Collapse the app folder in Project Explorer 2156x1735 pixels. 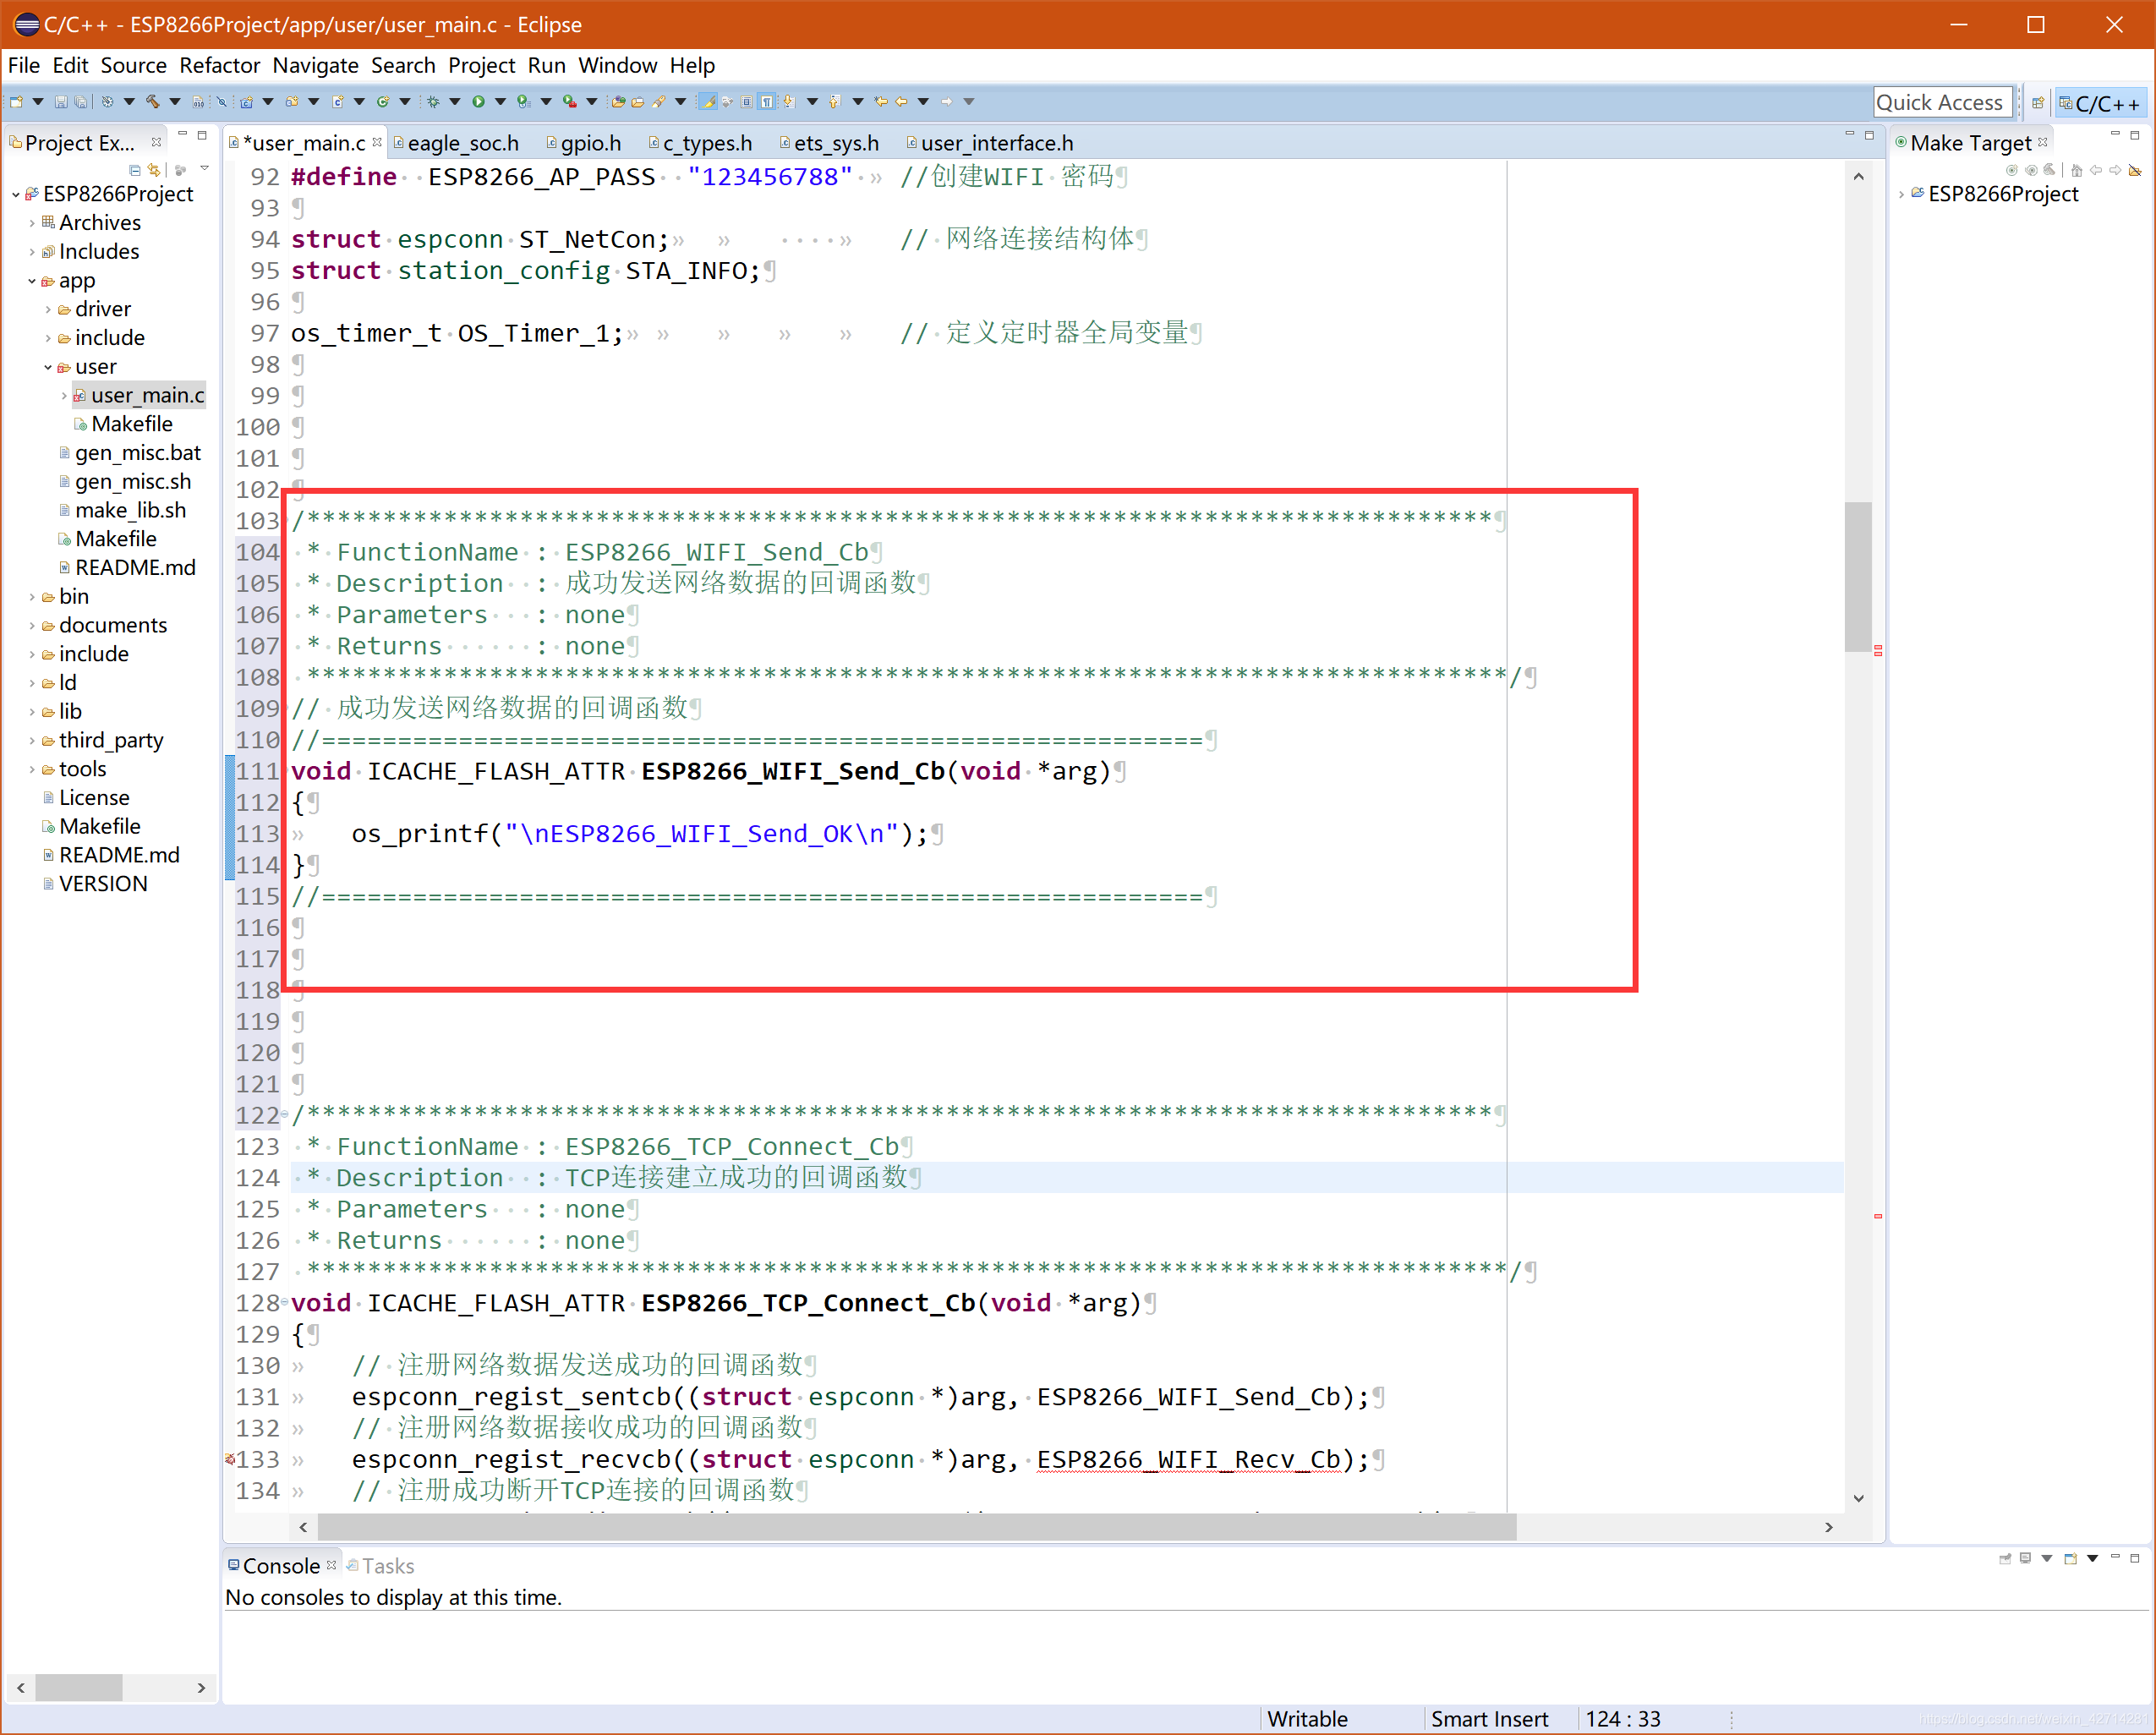[32, 281]
